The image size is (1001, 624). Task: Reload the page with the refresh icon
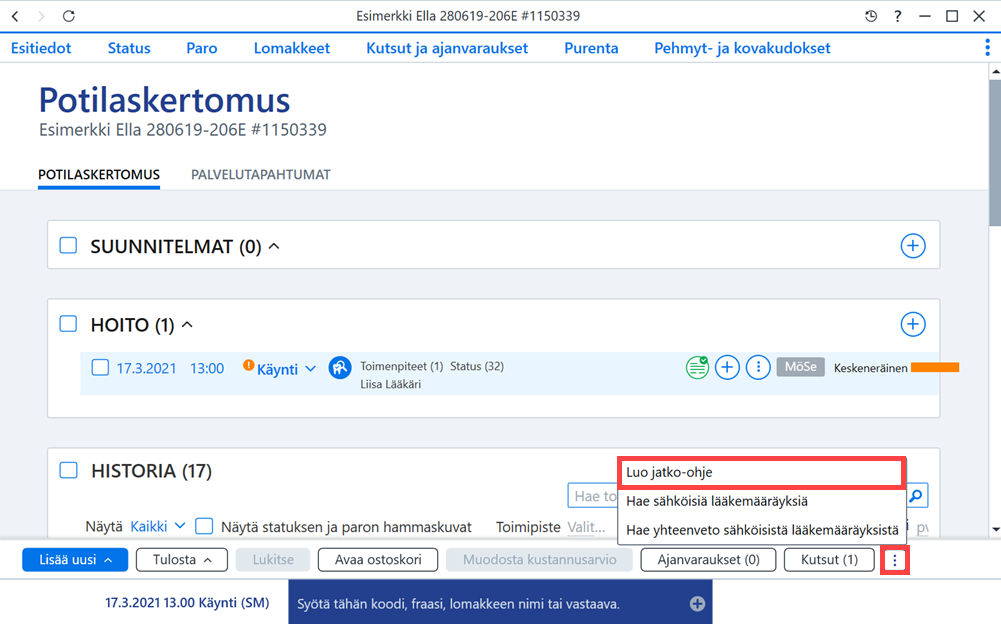pos(69,17)
